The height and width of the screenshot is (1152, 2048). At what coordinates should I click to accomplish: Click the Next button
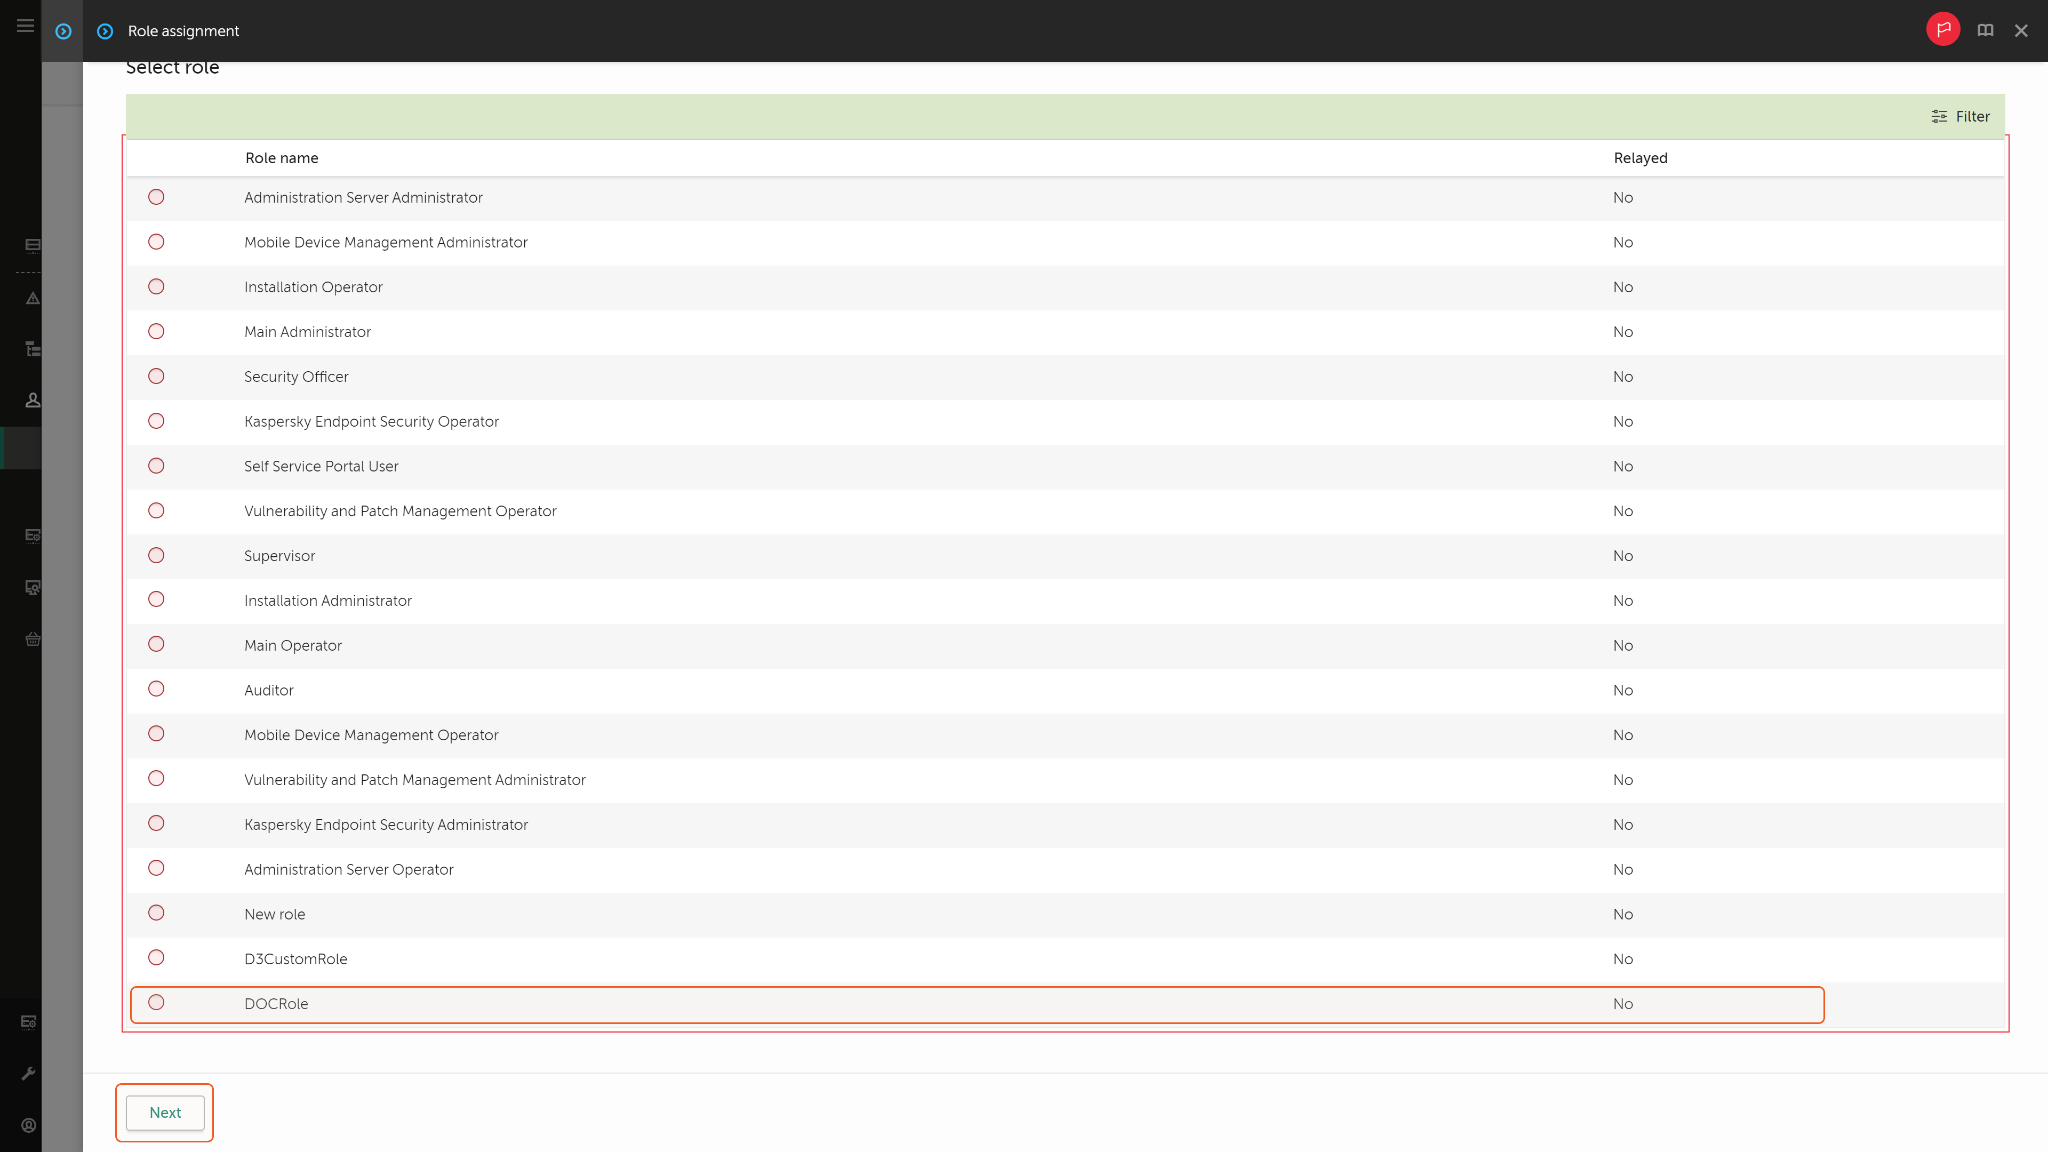click(165, 1112)
